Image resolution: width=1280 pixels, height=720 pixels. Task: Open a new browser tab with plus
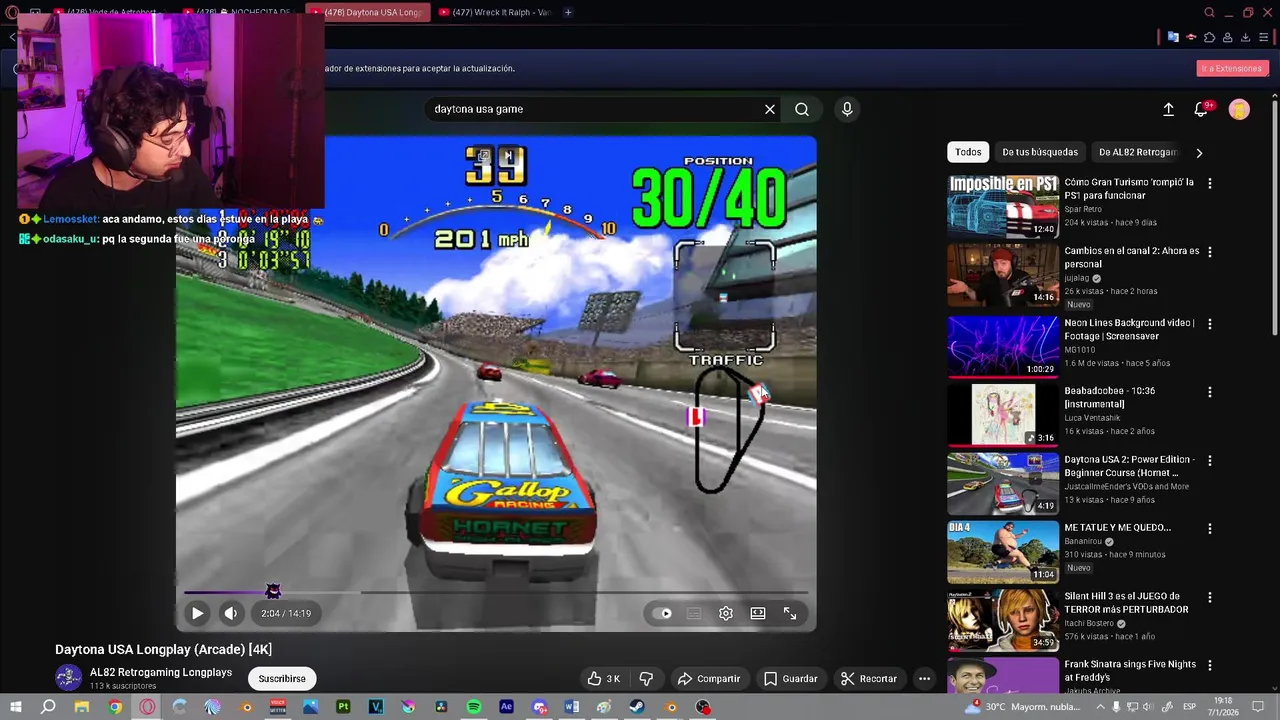click(x=568, y=12)
